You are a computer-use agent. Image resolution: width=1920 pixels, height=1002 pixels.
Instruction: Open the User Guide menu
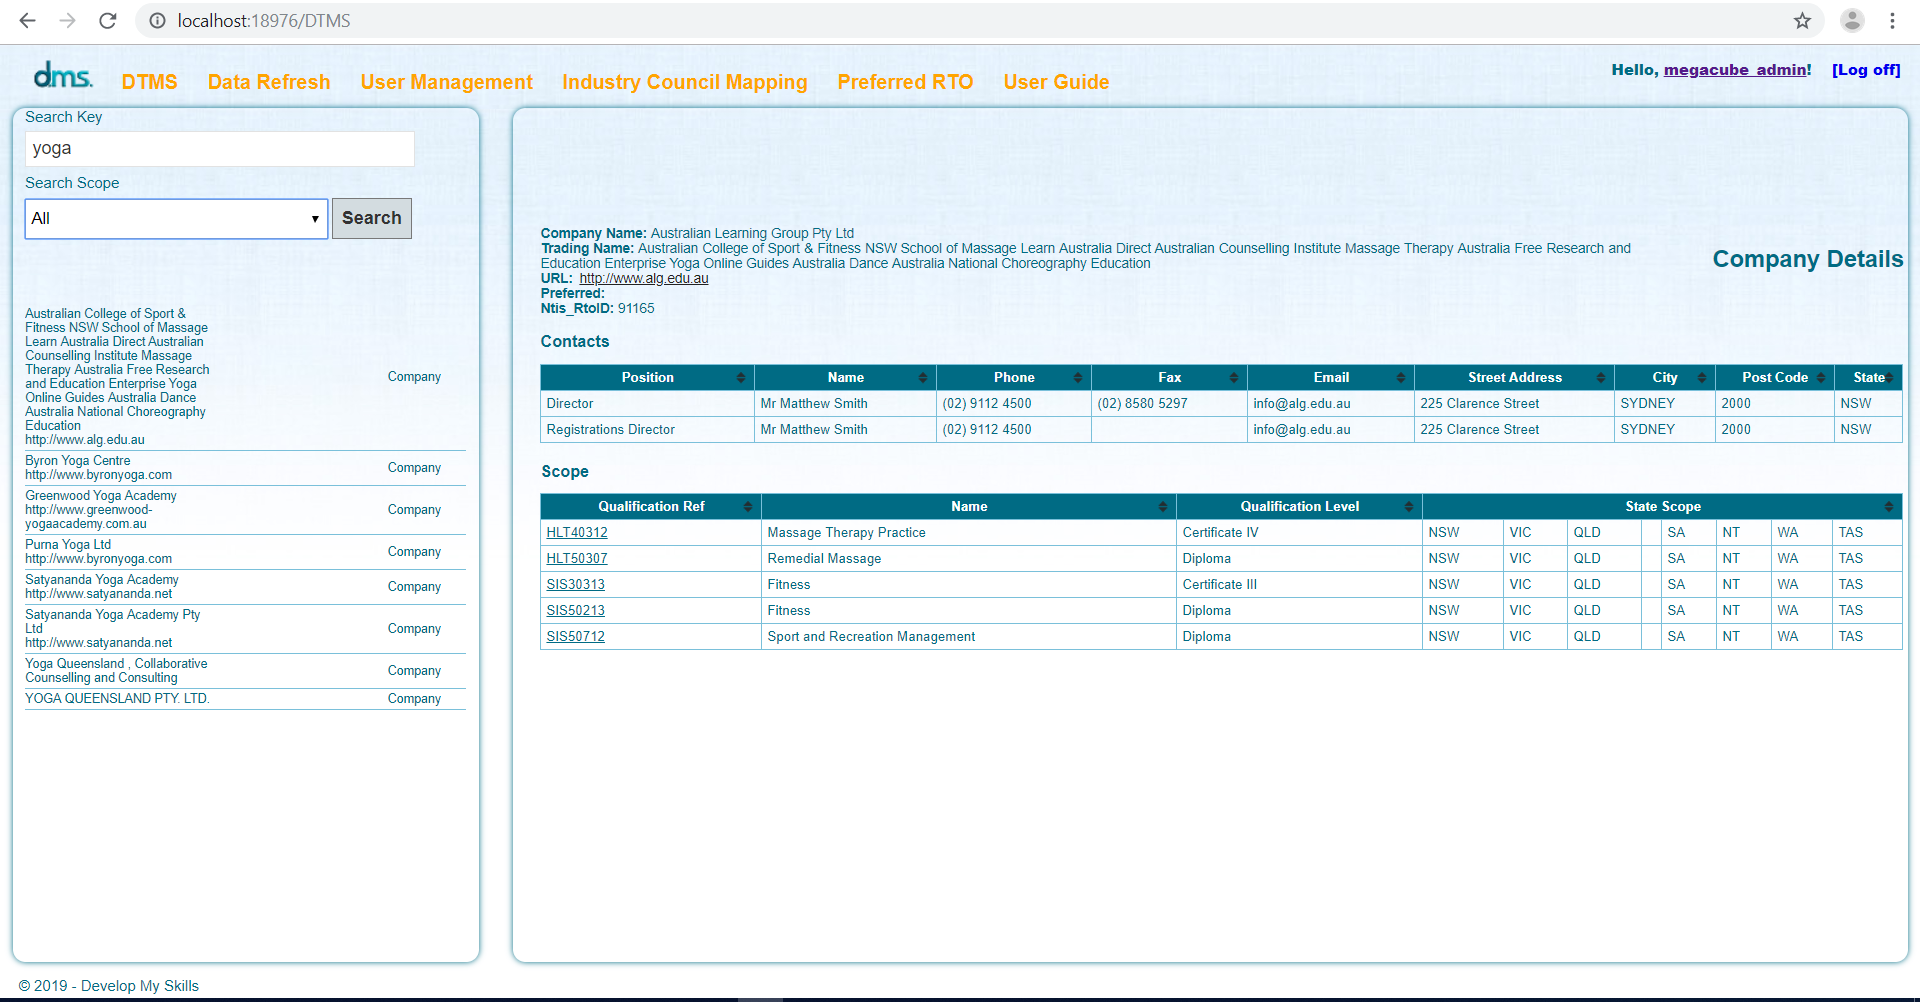coord(1056,82)
